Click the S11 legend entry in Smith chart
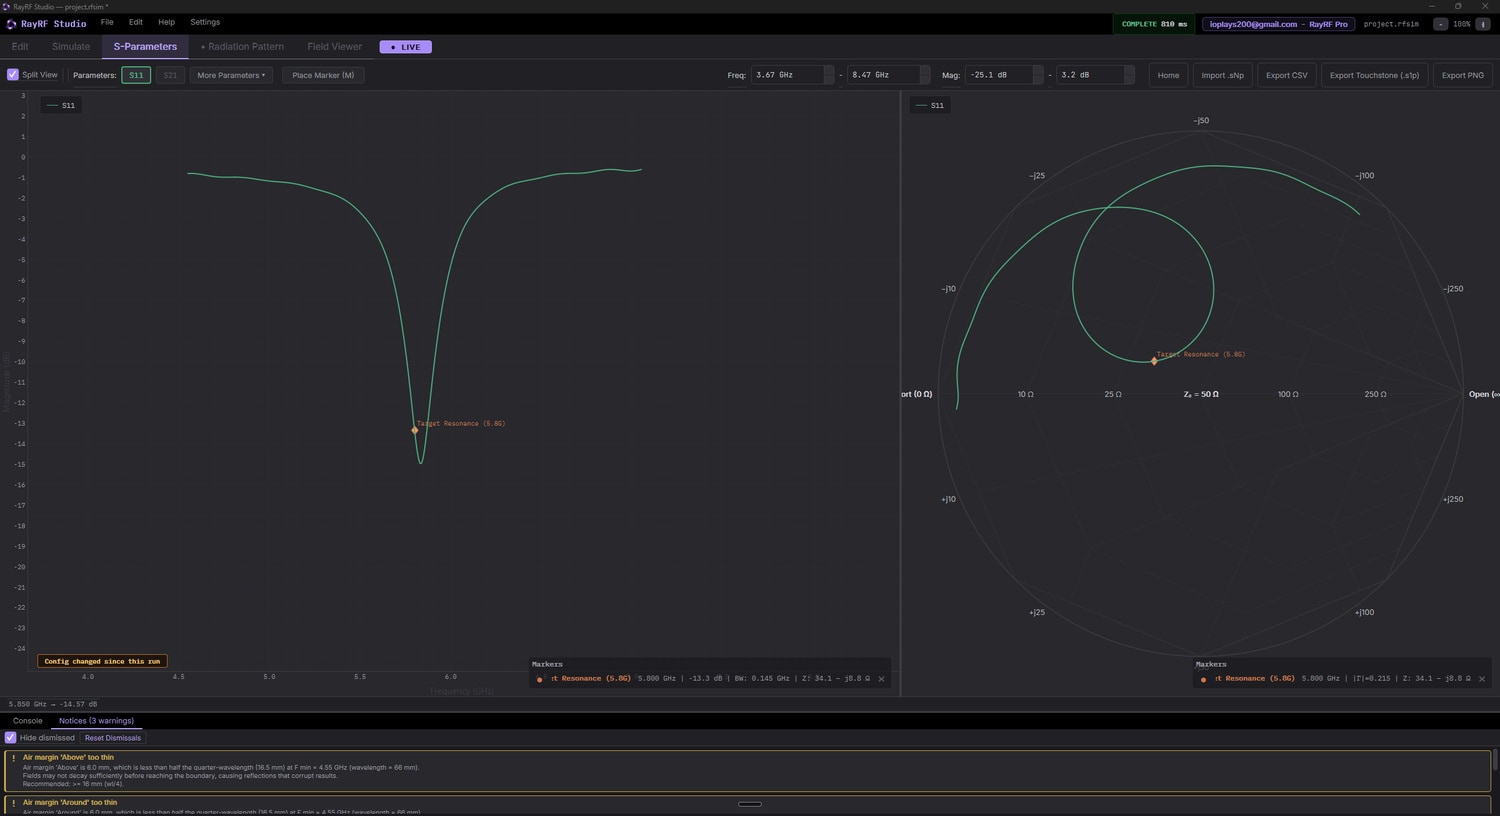This screenshot has width=1500, height=816. (930, 105)
